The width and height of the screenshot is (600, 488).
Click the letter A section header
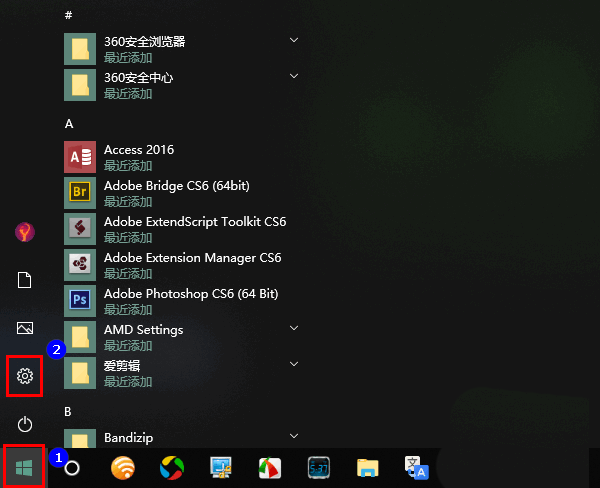click(x=69, y=124)
